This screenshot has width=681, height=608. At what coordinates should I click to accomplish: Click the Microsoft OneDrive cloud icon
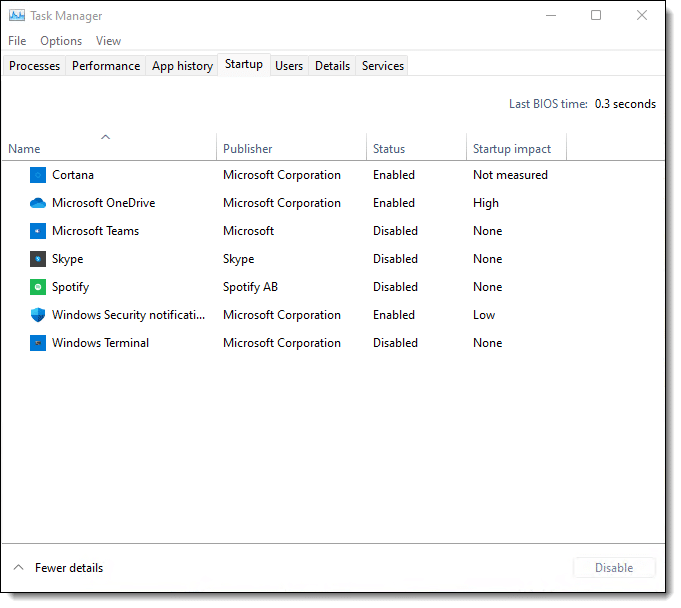pyautogui.click(x=38, y=203)
